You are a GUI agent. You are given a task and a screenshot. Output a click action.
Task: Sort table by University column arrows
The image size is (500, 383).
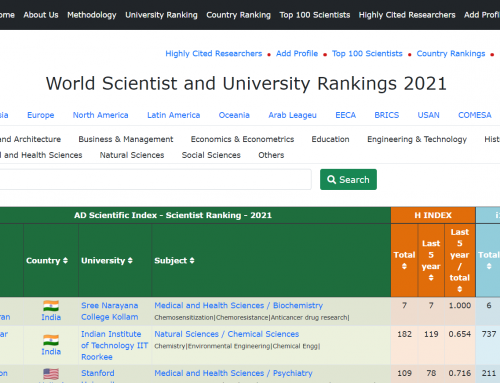(x=130, y=261)
